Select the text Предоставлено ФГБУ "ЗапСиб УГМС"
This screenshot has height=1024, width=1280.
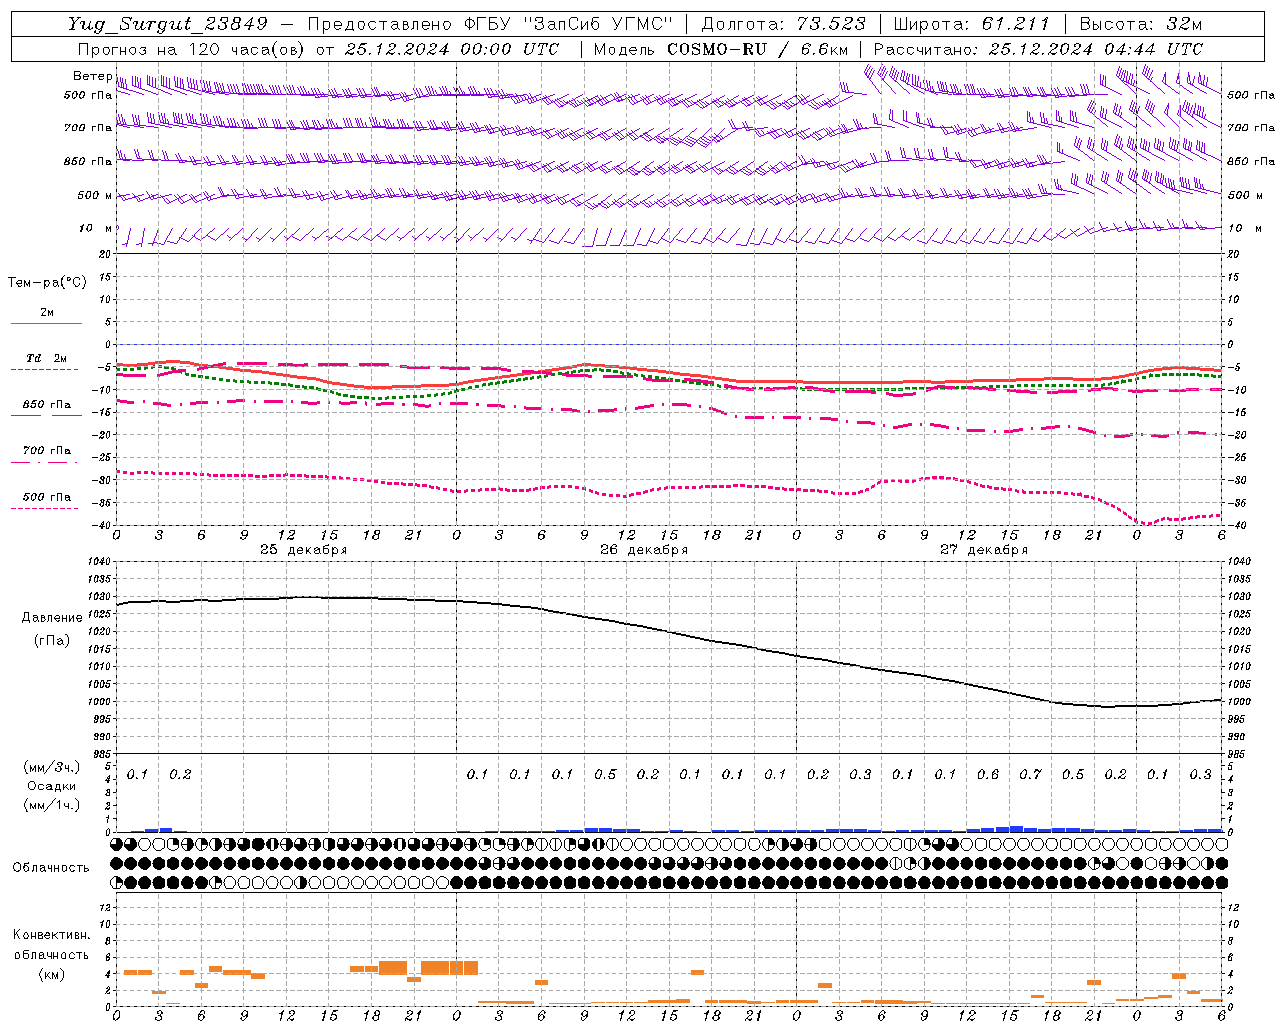pos(490,24)
